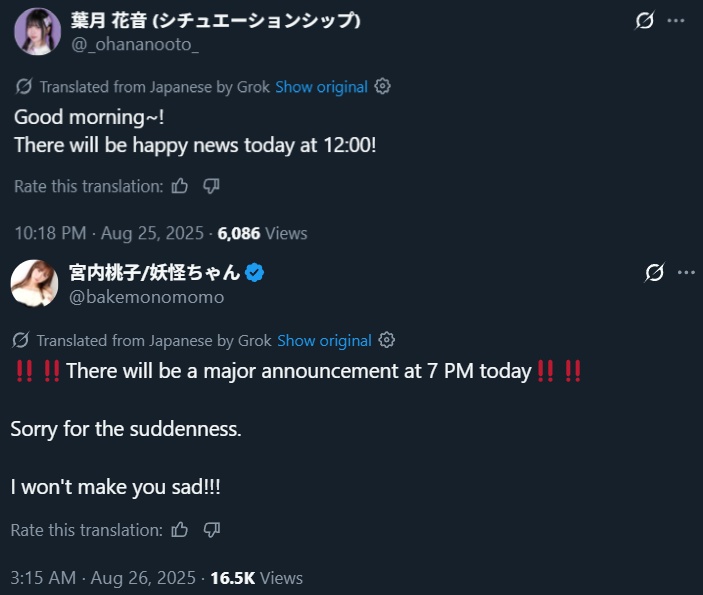Thumbs down the first post's translation

point(211,186)
